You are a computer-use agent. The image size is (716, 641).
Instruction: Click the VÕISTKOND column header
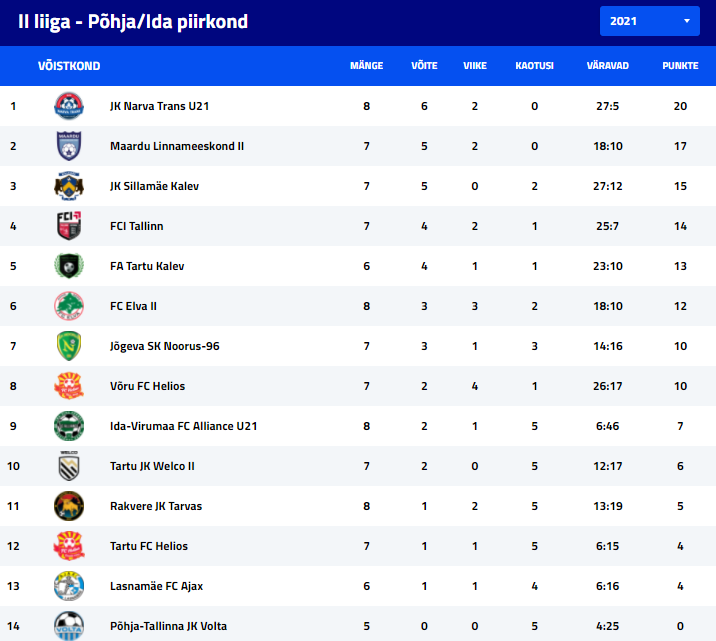pyautogui.click(x=69, y=66)
